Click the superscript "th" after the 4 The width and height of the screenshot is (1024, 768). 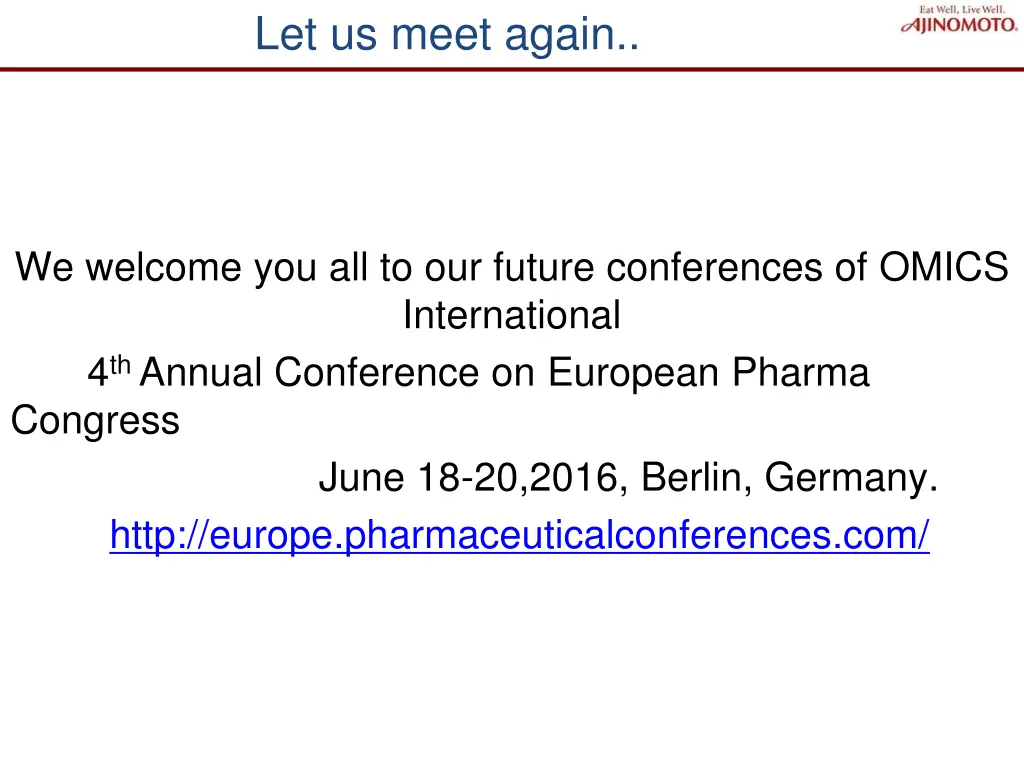120,366
